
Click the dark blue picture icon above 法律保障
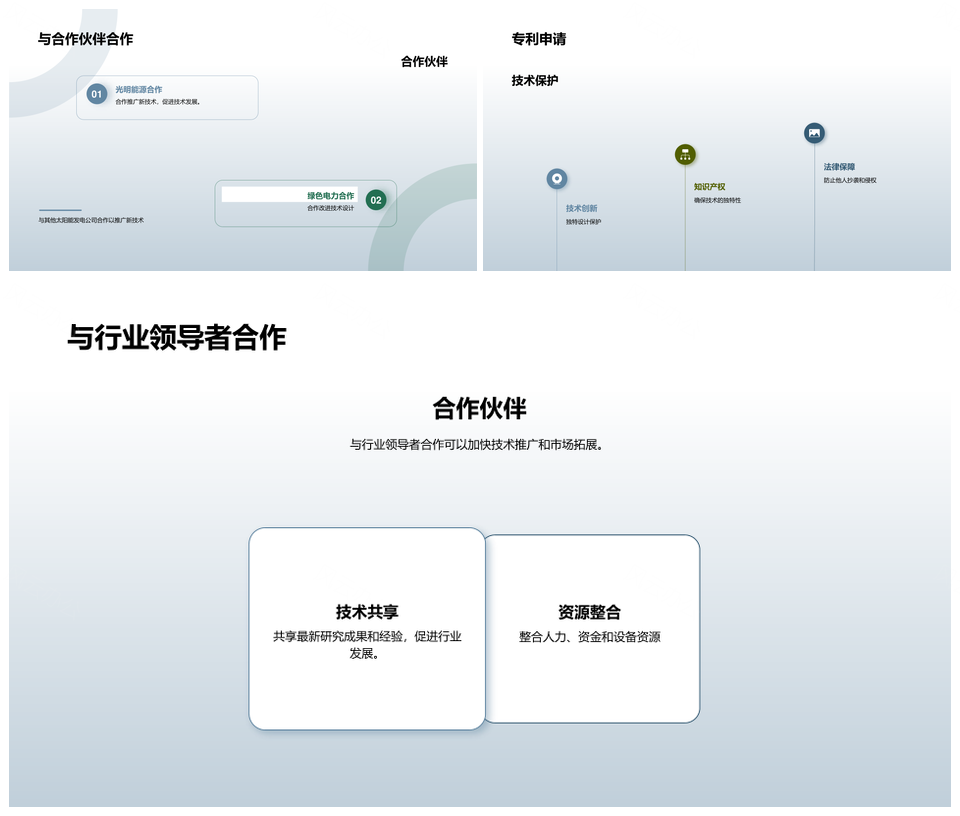click(814, 133)
